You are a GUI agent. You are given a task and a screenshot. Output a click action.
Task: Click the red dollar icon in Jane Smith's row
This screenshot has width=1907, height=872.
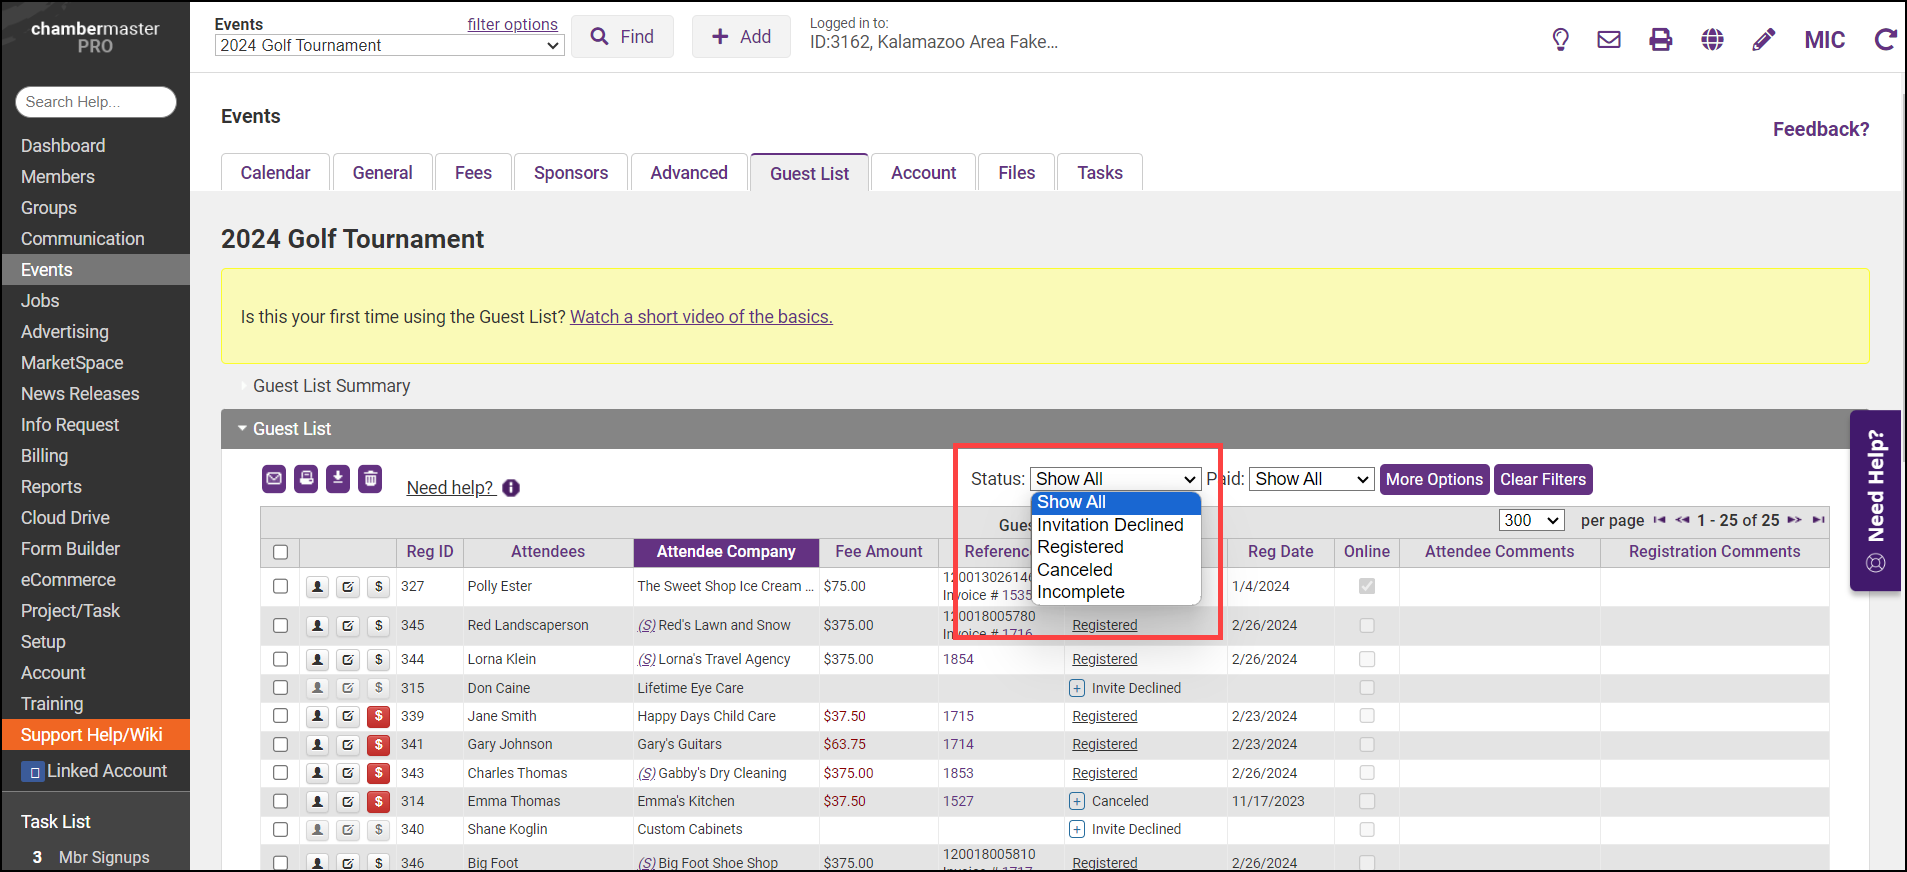coord(378,716)
